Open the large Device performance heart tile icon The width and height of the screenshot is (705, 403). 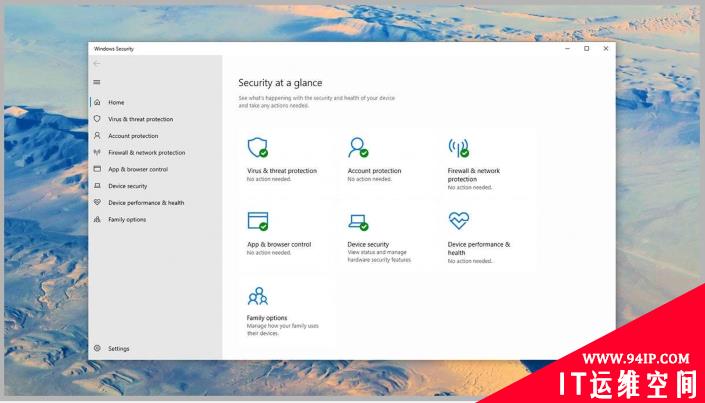(459, 221)
